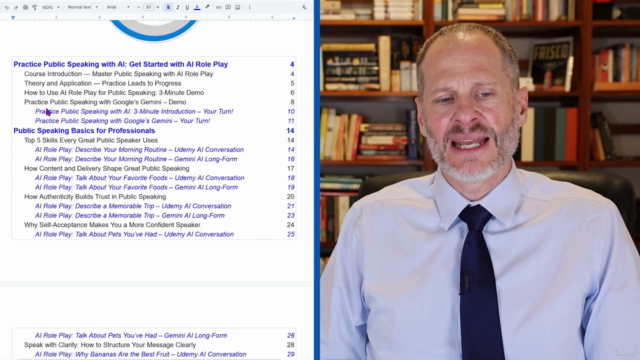
Task: Select the Paint format tool
Action: [x=35, y=7]
